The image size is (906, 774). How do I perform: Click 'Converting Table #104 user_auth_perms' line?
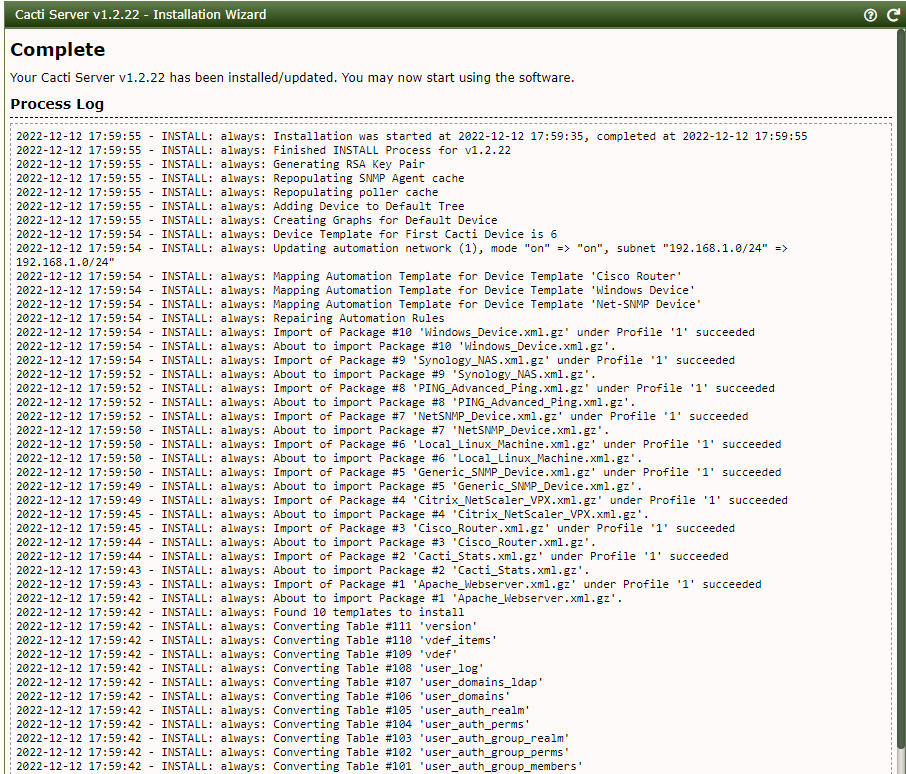273,724
